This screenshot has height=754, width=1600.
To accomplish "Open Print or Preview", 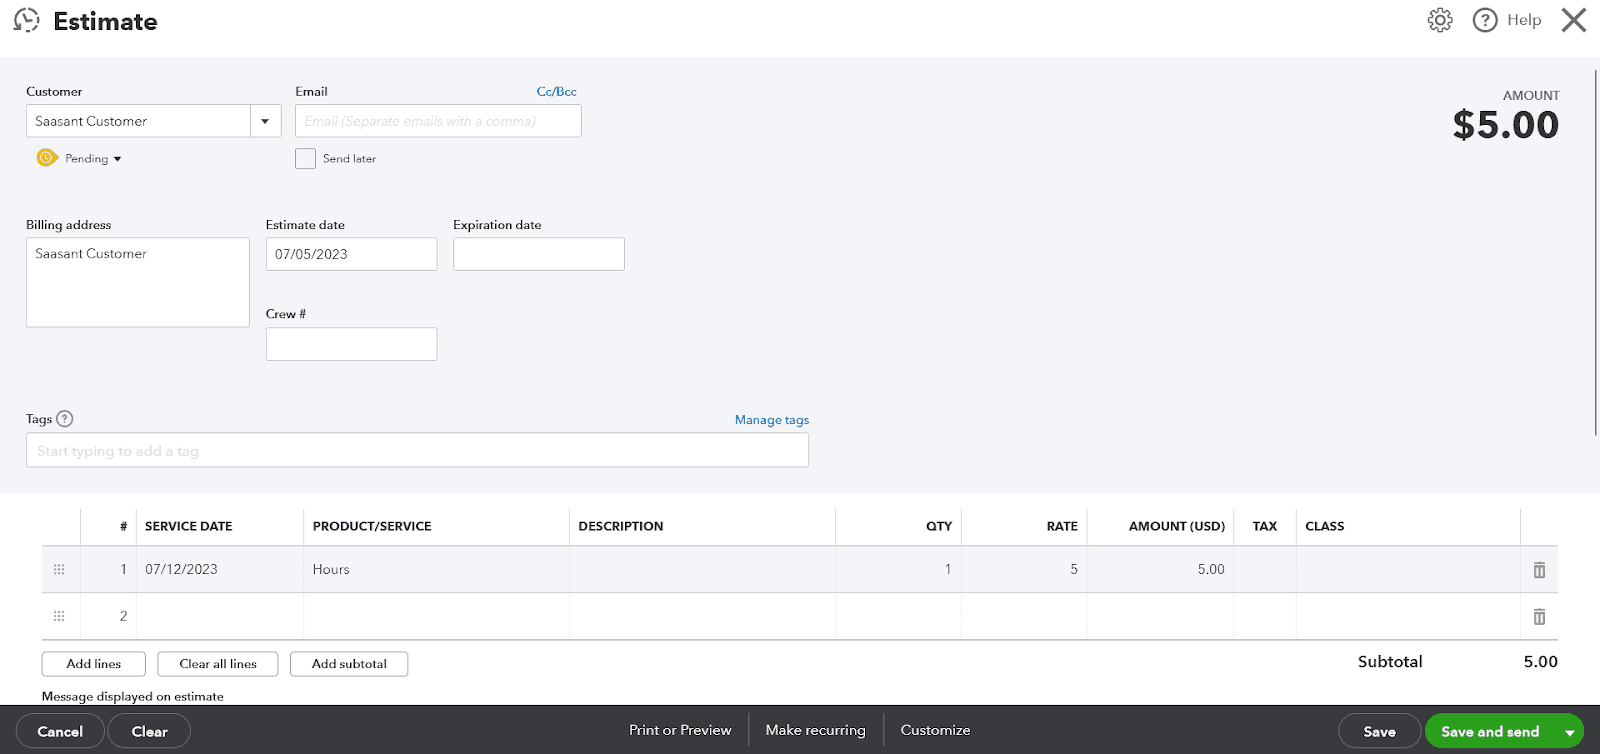I will (680, 730).
